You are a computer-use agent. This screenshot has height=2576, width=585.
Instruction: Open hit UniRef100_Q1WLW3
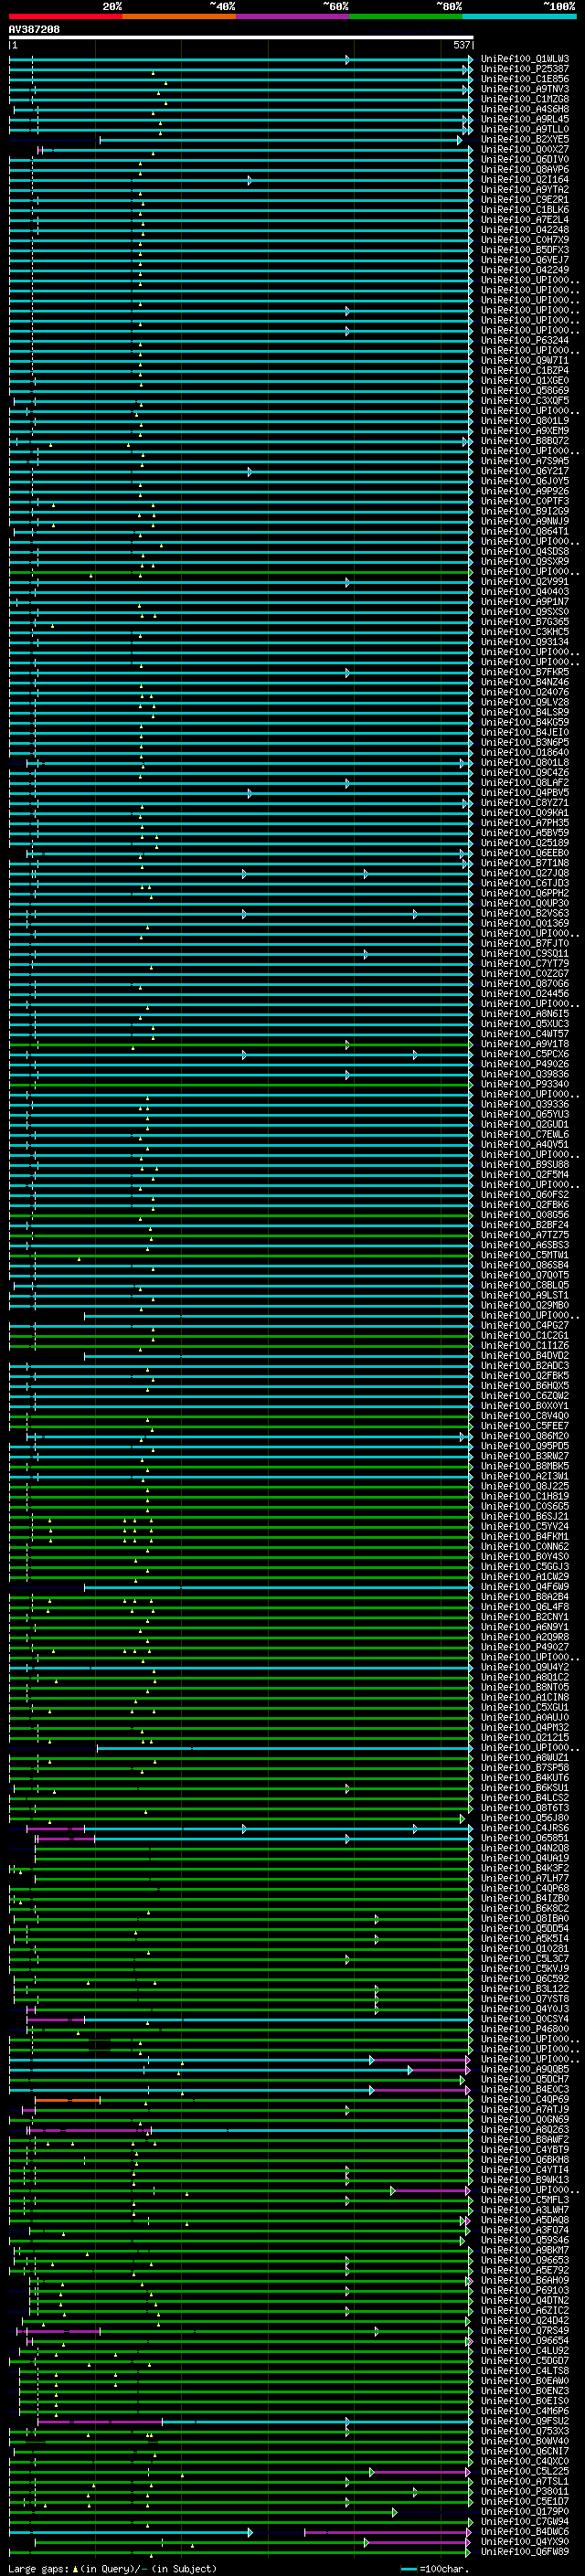[x=524, y=59]
